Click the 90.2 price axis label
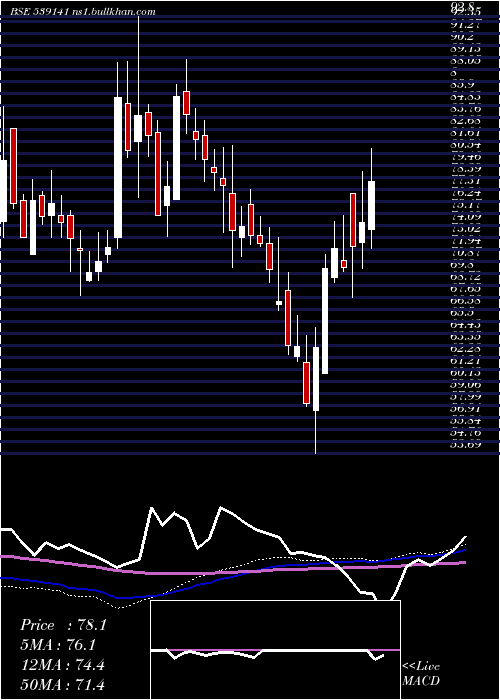500x700 pixels. (462, 37)
